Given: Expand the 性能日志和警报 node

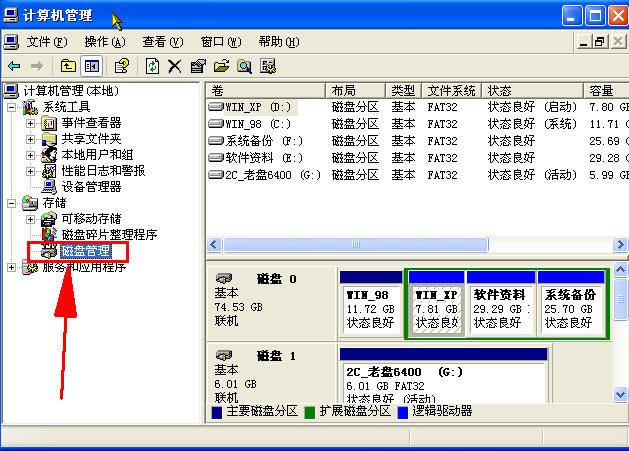Looking at the screenshot, I should click(x=30, y=171).
